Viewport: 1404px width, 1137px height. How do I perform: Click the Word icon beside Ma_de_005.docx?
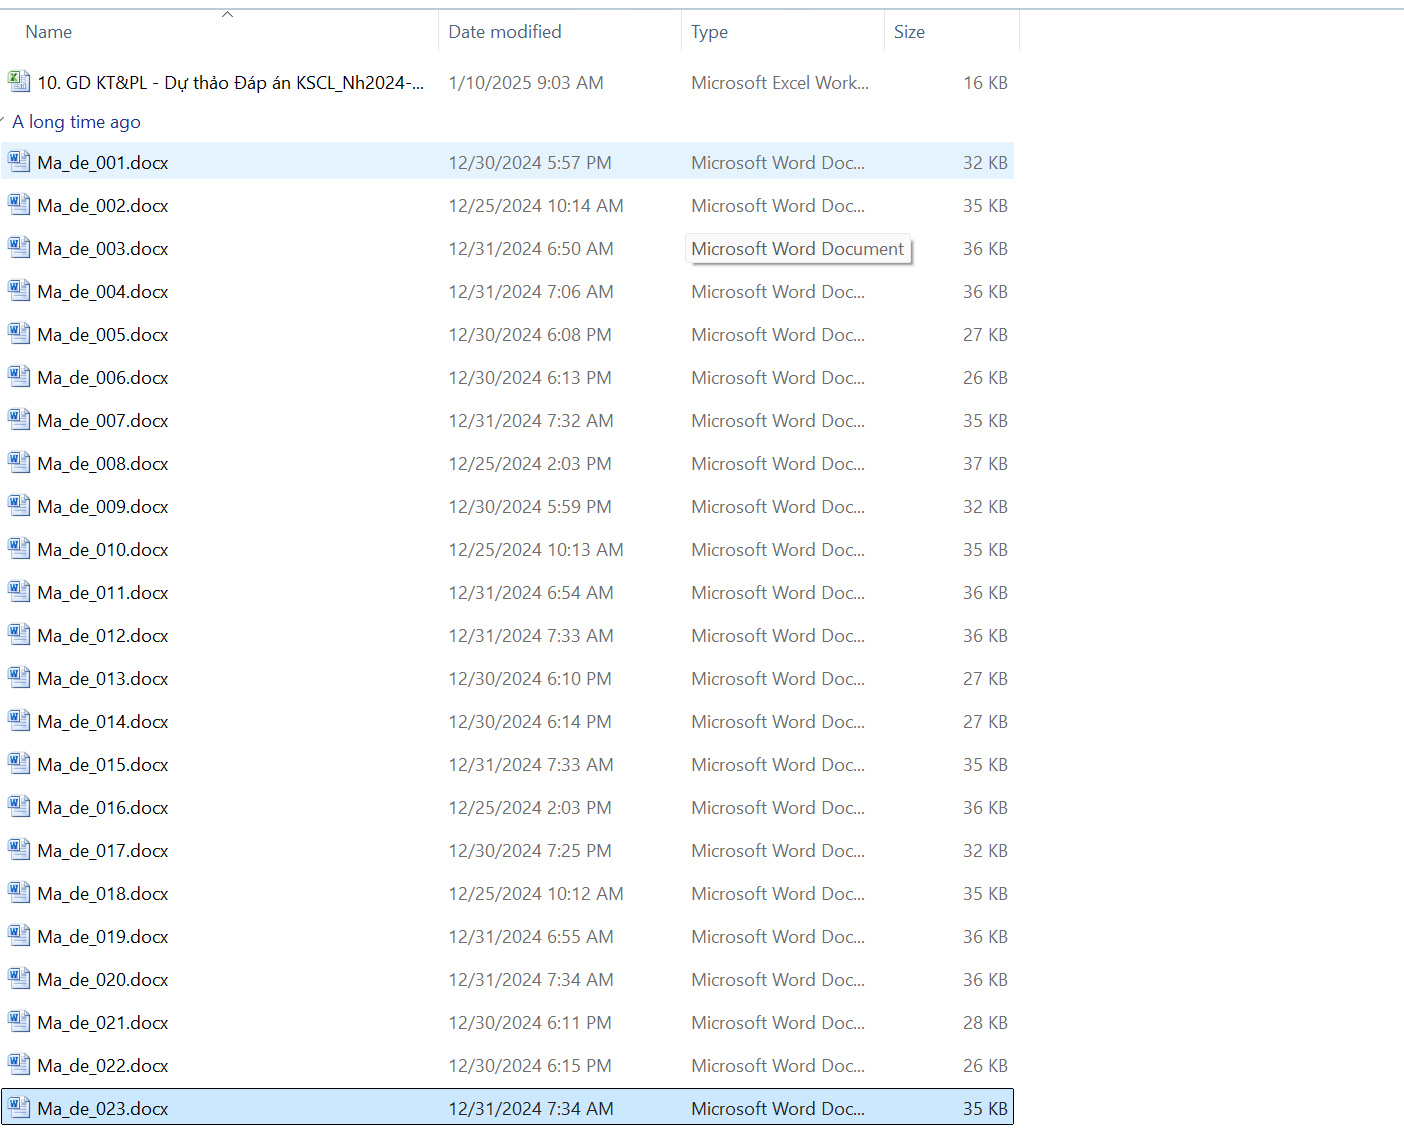(x=18, y=334)
